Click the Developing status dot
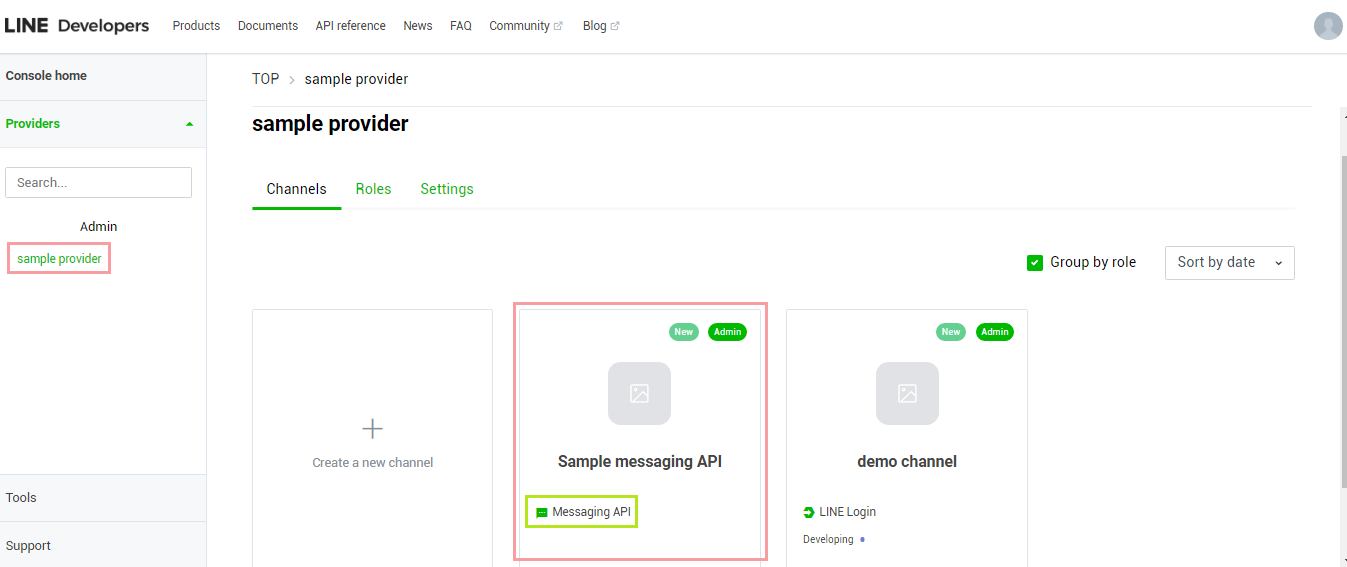This screenshot has width=1347, height=567. tap(862, 540)
